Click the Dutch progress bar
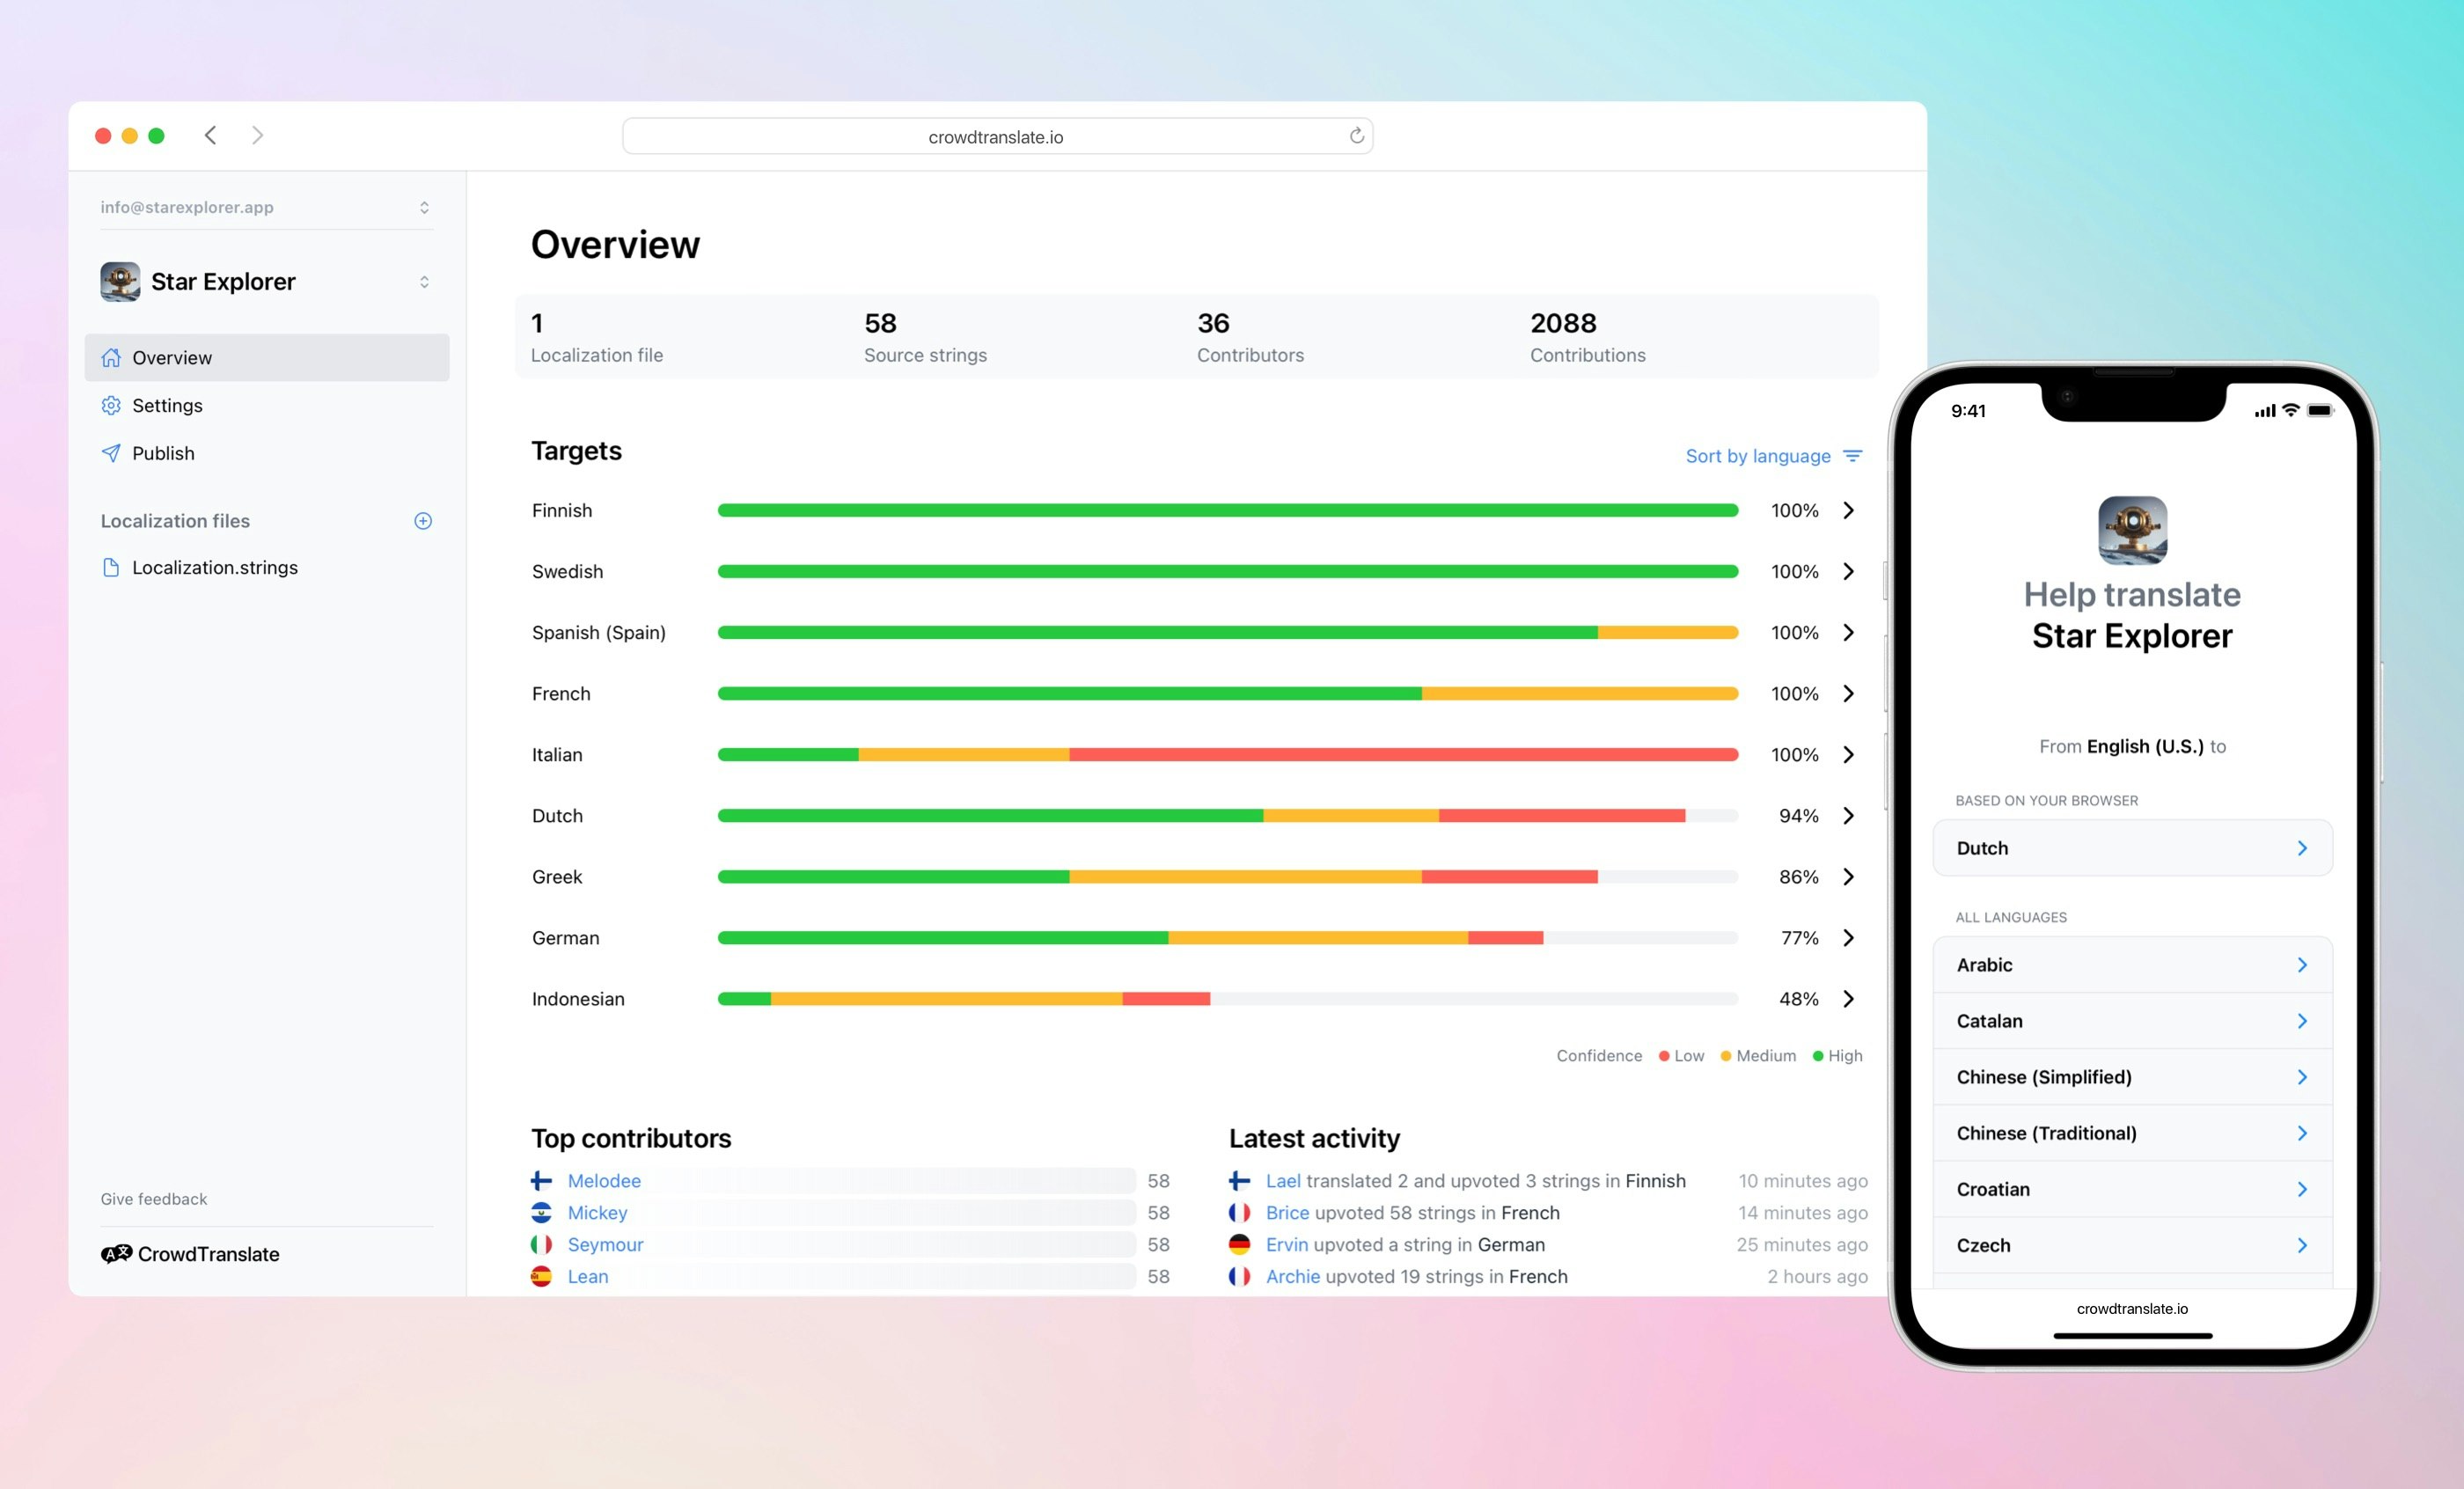Image resolution: width=2464 pixels, height=1489 pixels. (1228, 815)
